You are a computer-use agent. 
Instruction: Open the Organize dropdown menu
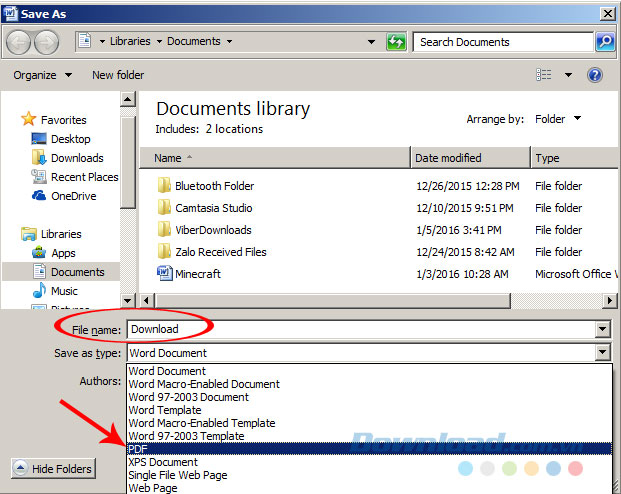tap(43, 75)
